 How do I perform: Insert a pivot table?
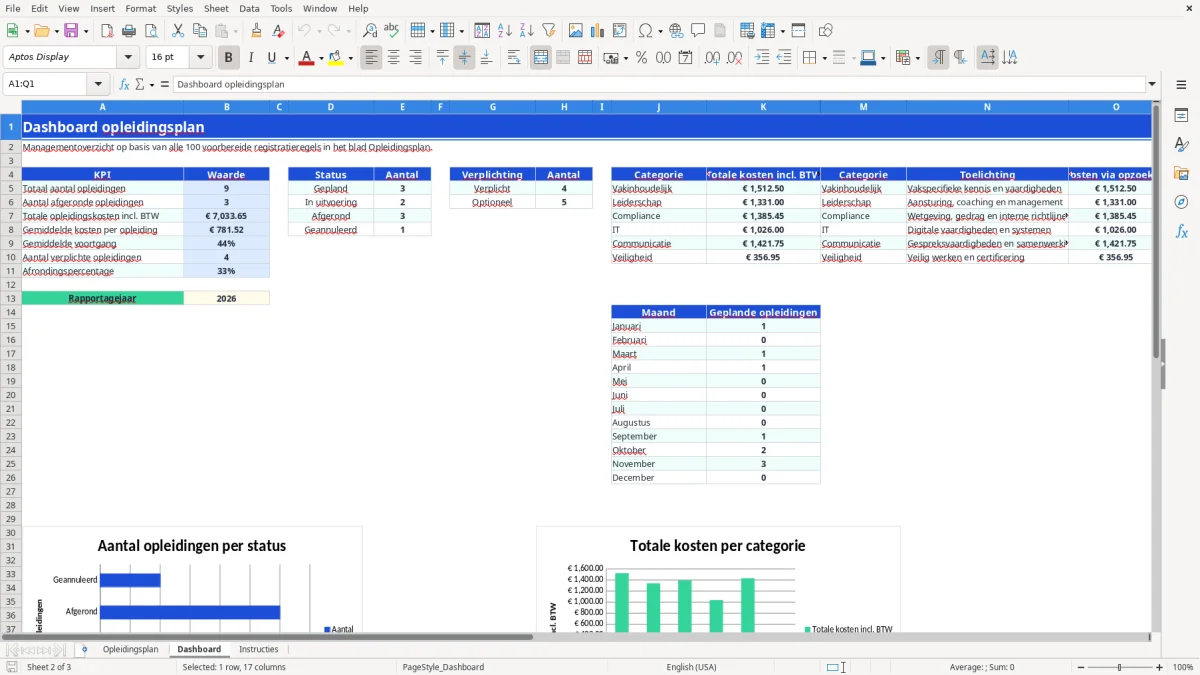(x=620, y=31)
